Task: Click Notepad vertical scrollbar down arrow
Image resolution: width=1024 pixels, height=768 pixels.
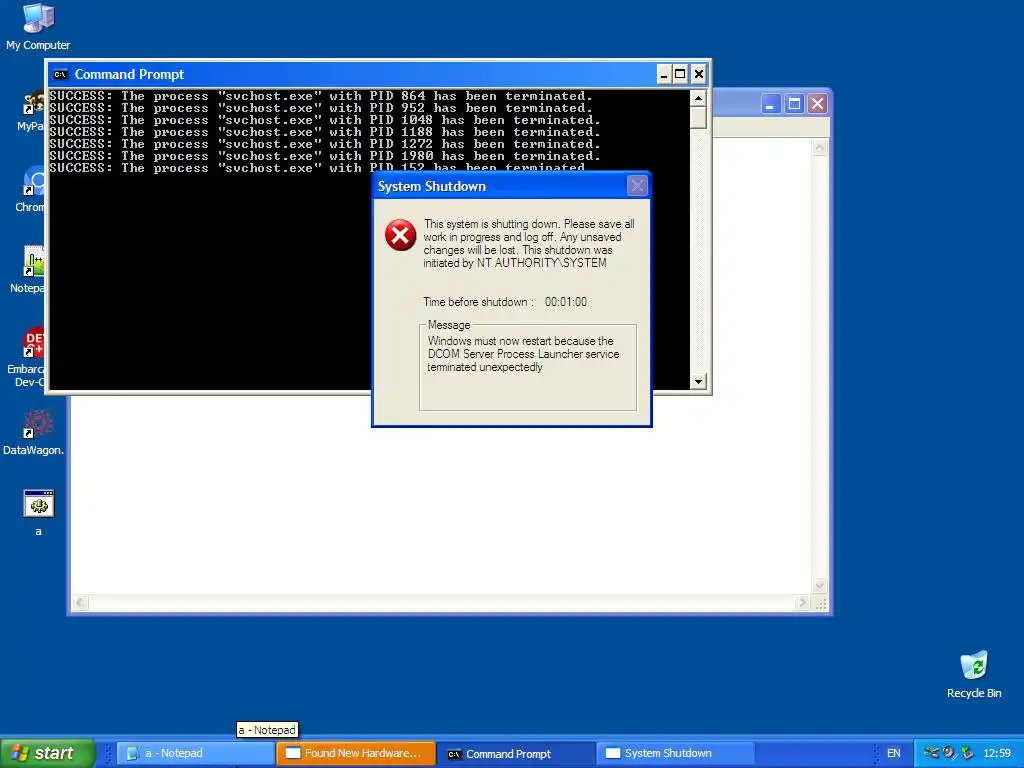Action: click(x=819, y=586)
